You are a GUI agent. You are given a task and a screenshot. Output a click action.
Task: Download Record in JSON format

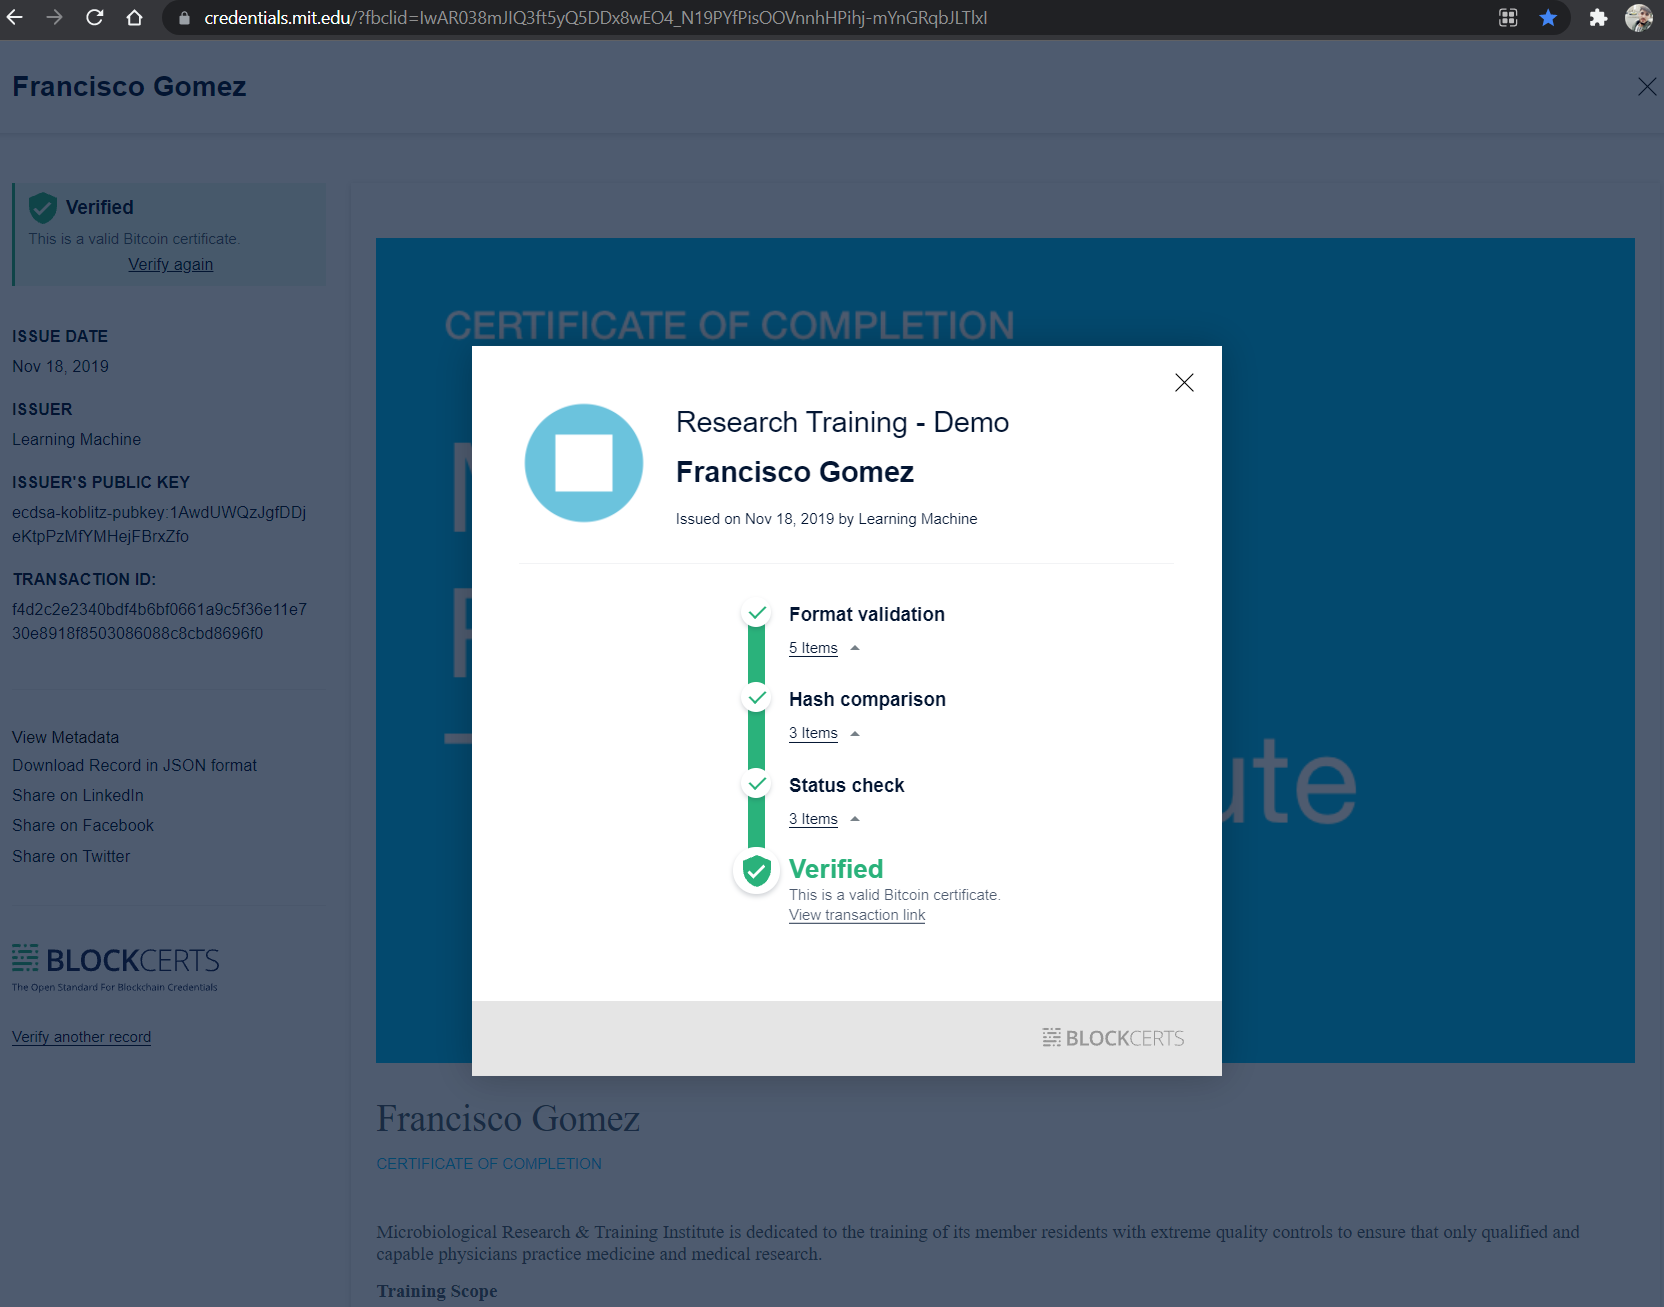(x=134, y=765)
